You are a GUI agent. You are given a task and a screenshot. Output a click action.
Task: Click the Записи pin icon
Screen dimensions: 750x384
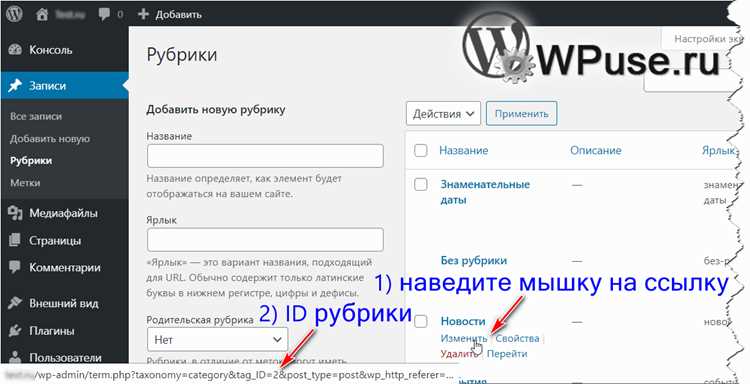click(16, 86)
